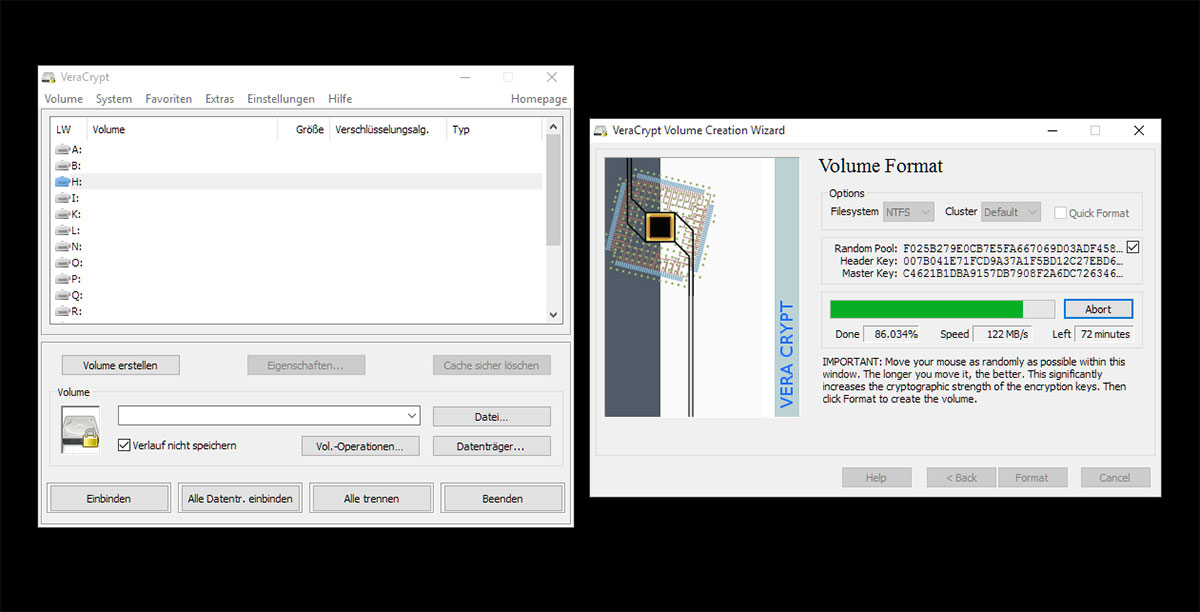1200x612 pixels.
Task: Select the highlighted H: drive icon
Action: (x=62, y=182)
